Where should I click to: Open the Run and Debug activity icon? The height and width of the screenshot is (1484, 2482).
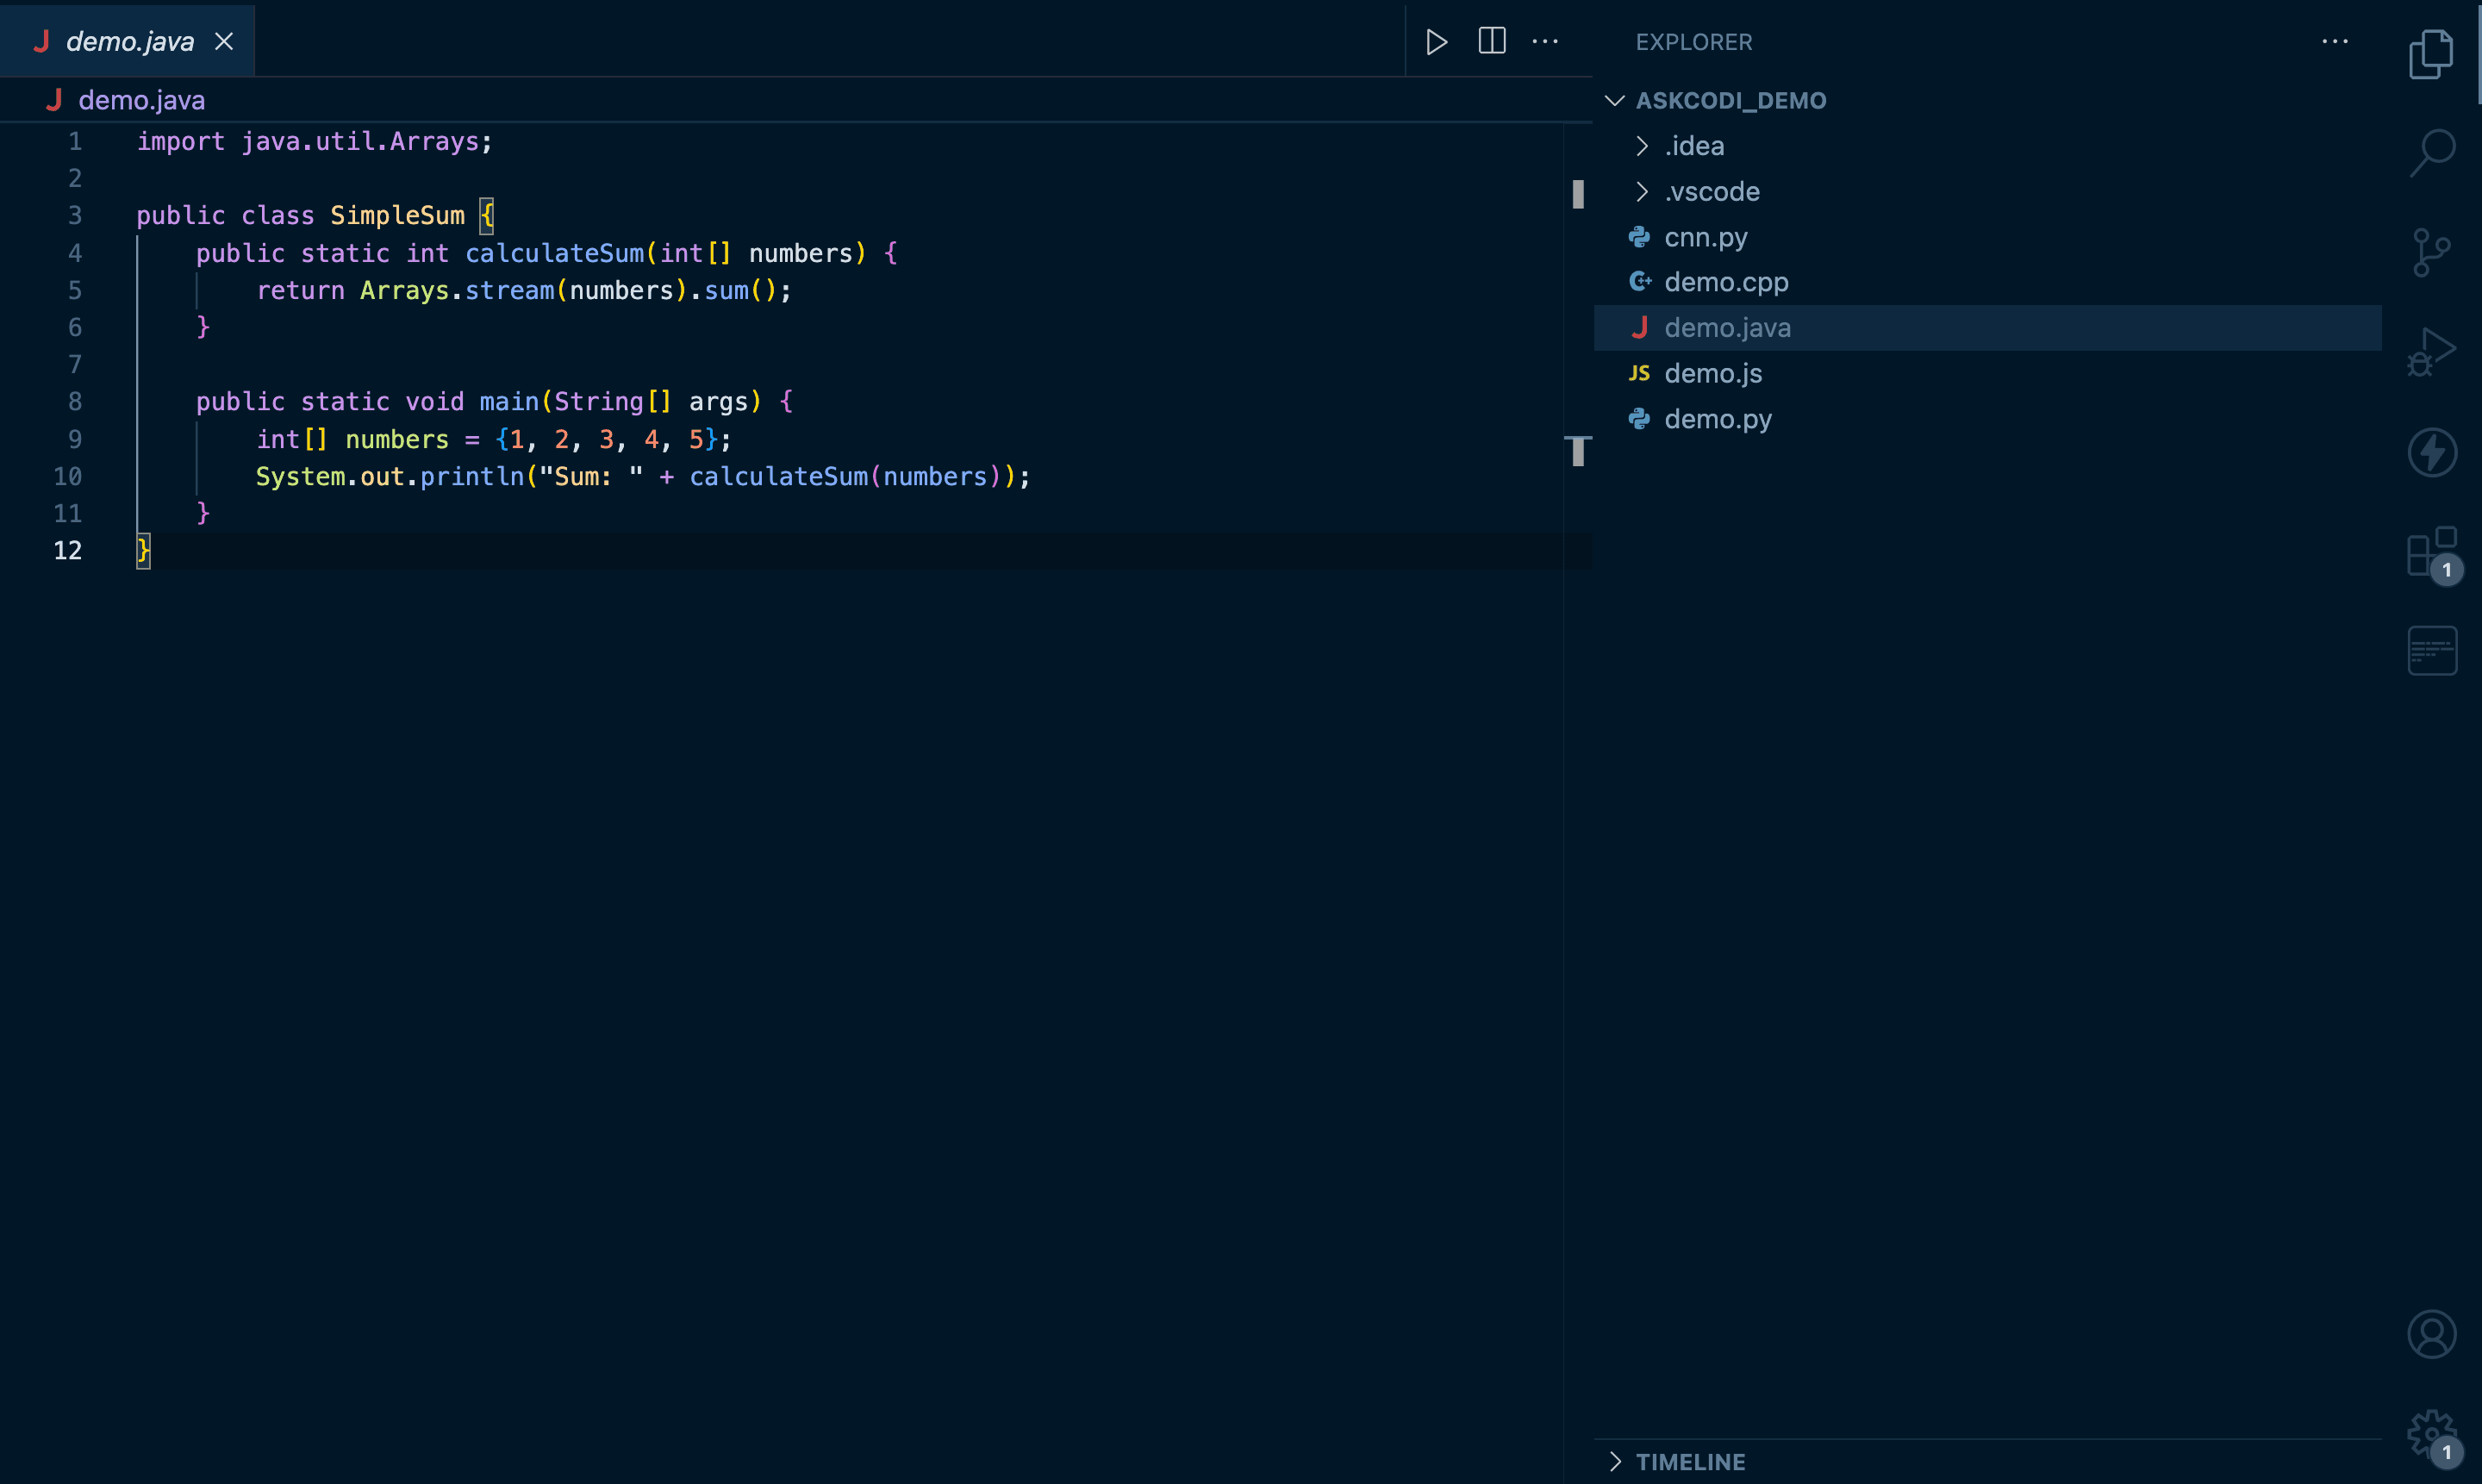tap(2431, 352)
